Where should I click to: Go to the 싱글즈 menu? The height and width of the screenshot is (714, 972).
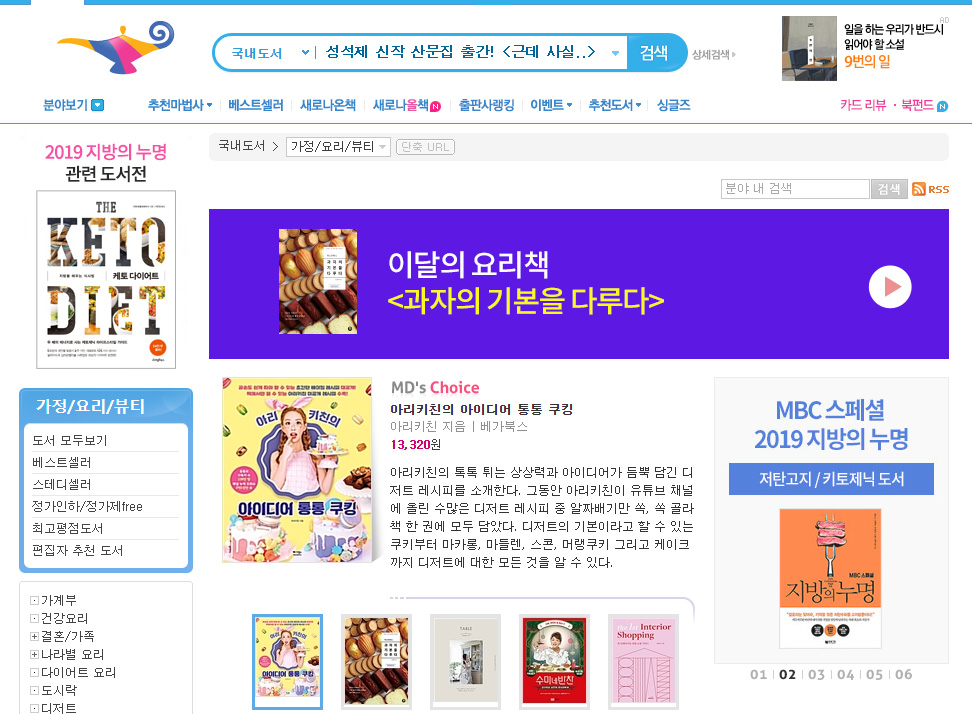click(x=674, y=105)
